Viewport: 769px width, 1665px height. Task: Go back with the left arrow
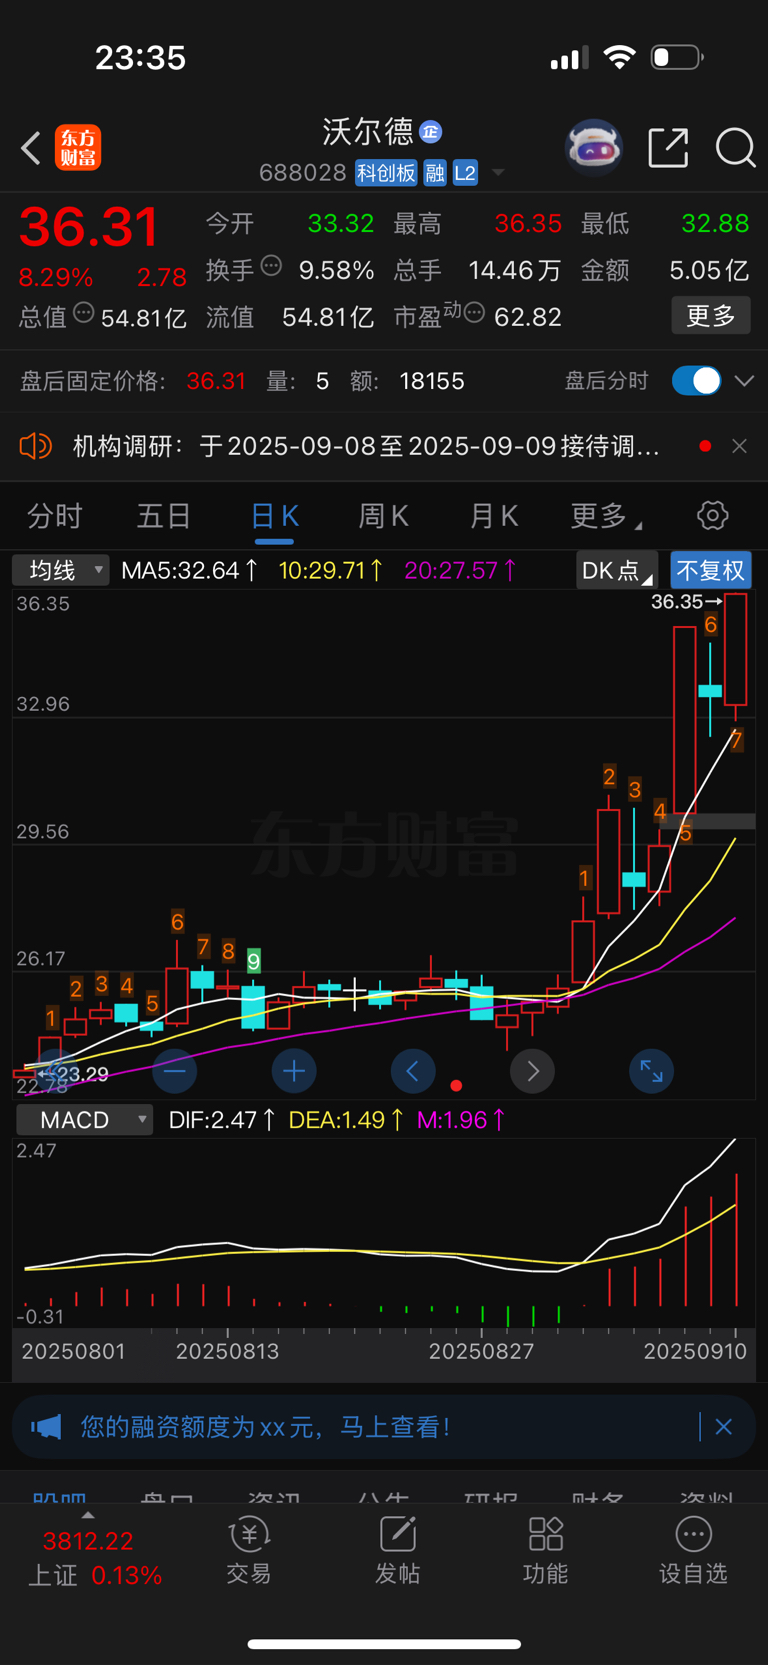(x=31, y=149)
